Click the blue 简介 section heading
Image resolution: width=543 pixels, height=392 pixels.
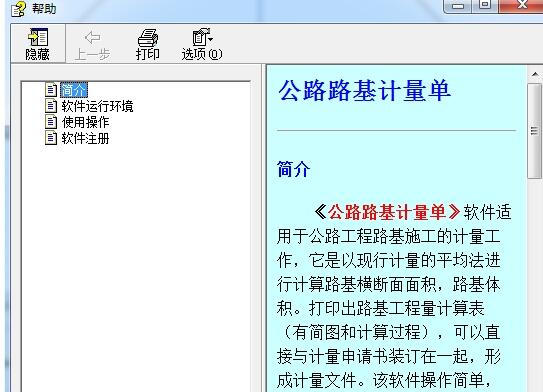coord(294,169)
